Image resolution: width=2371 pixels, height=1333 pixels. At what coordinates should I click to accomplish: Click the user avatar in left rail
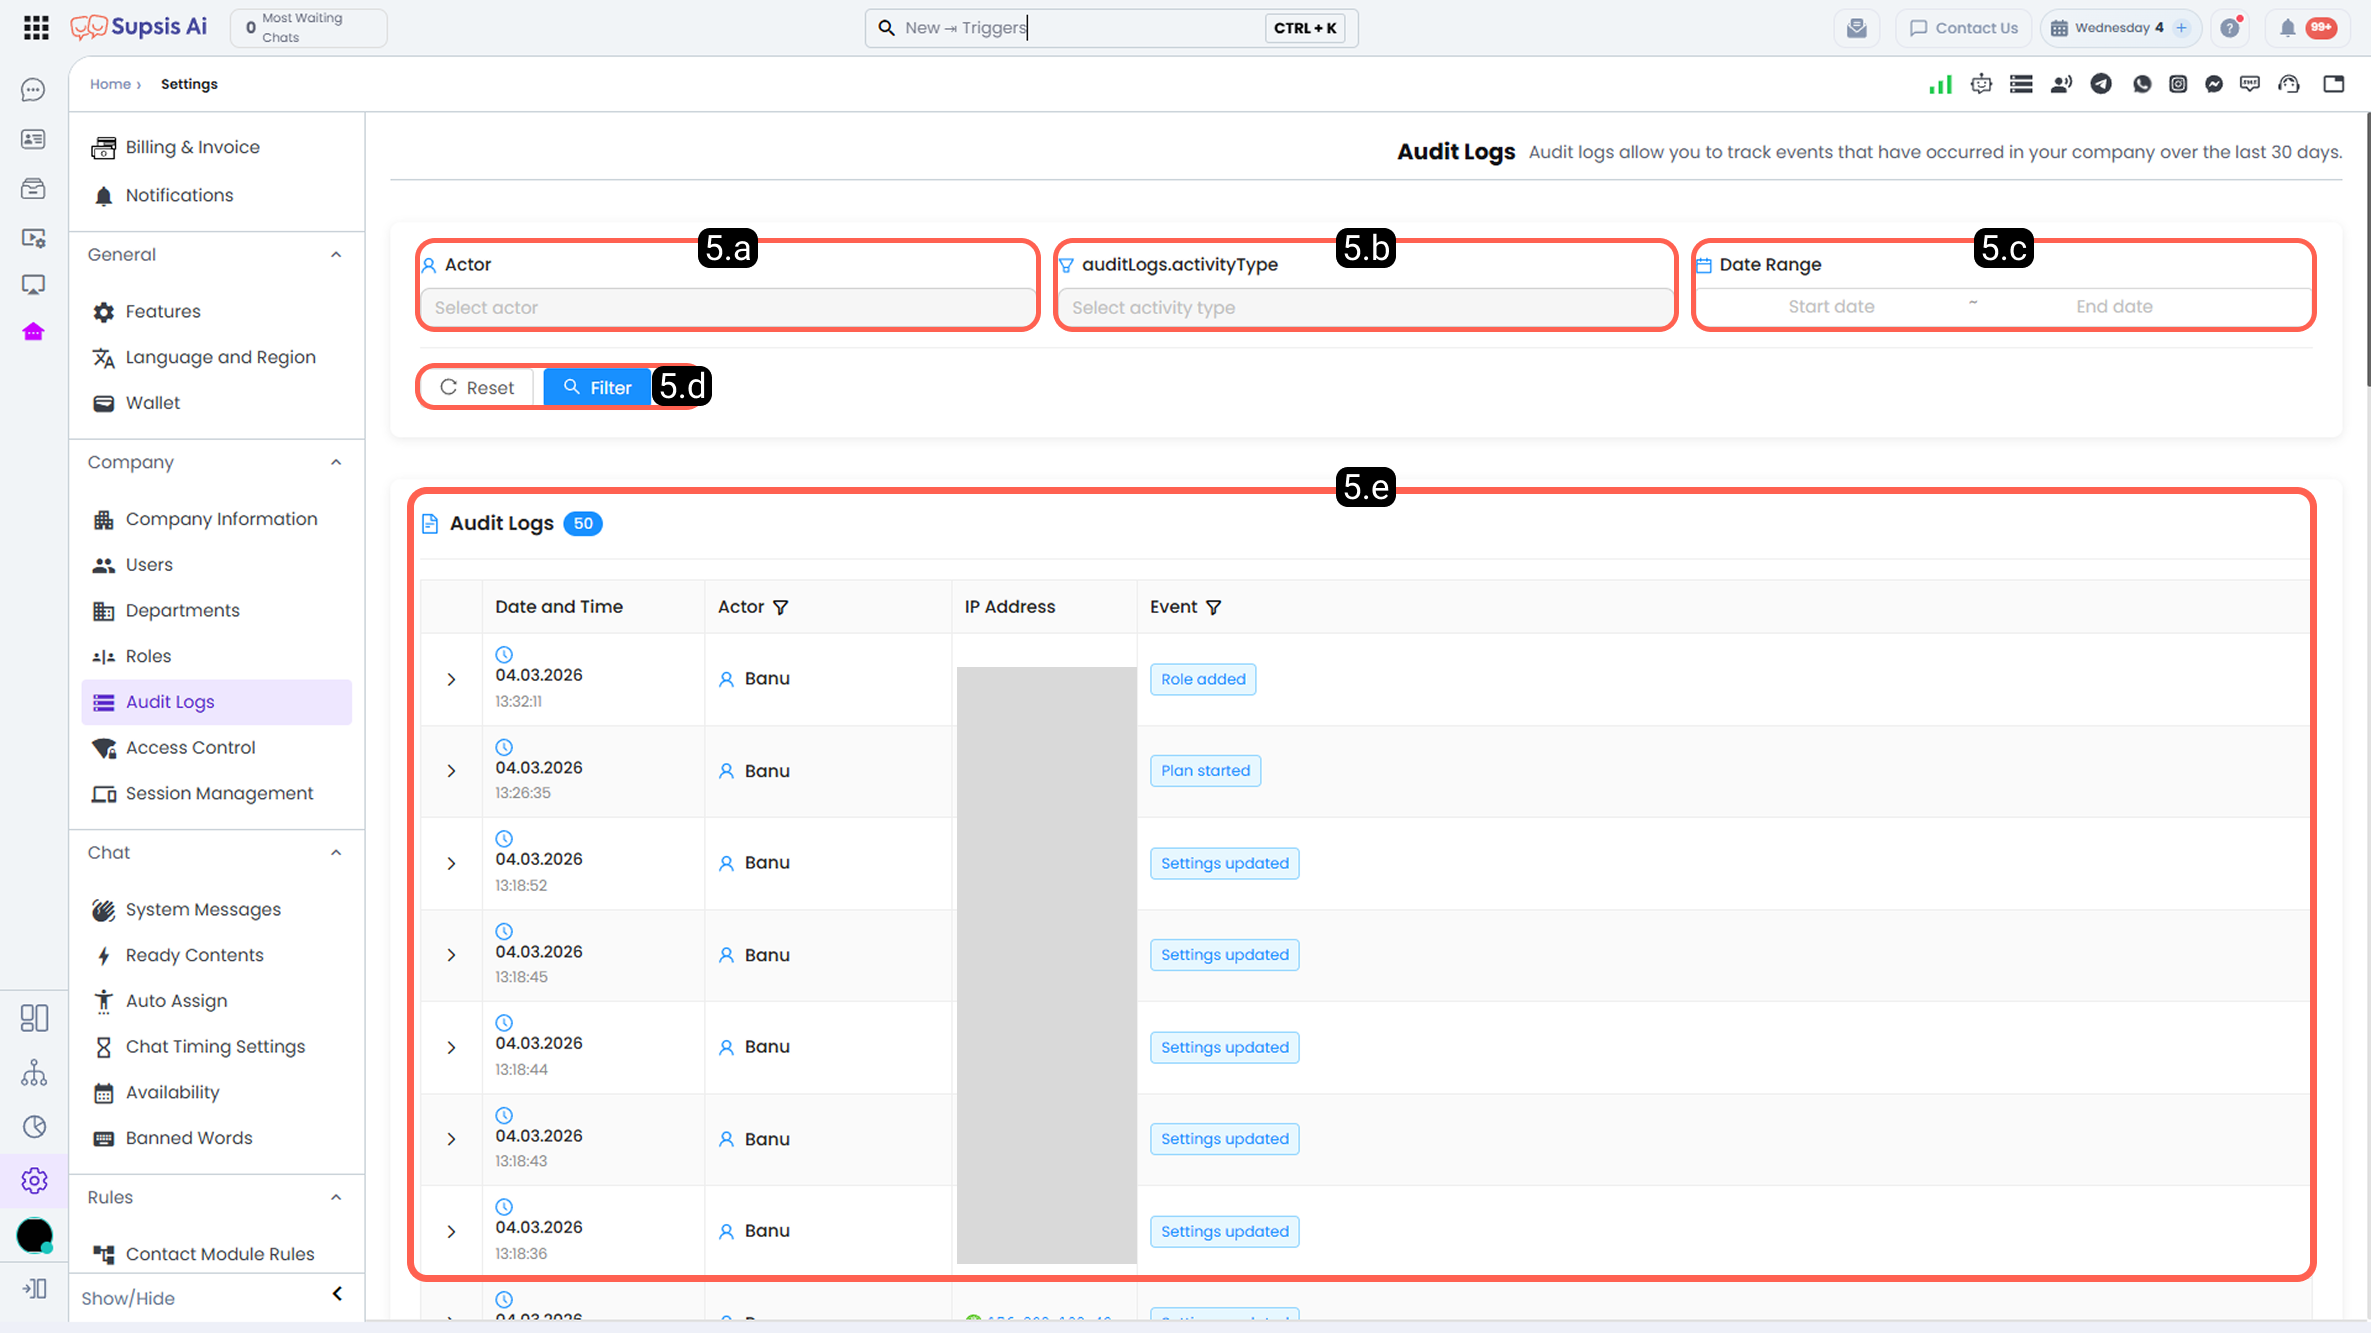(34, 1236)
